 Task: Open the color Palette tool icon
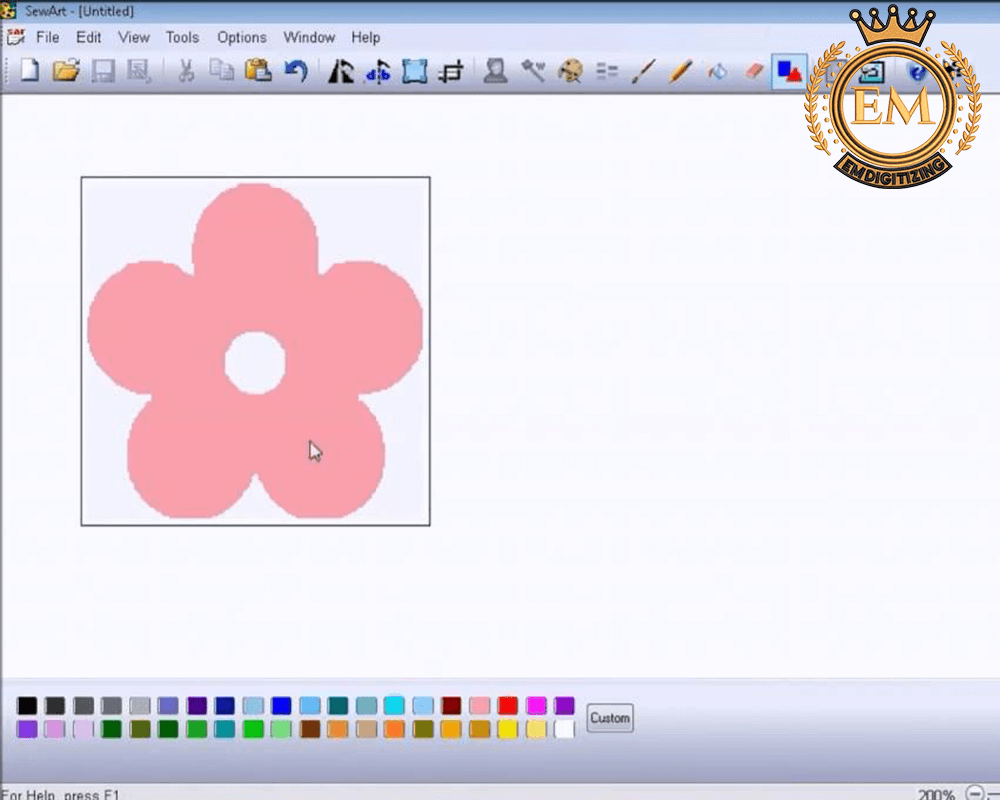(570, 72)
